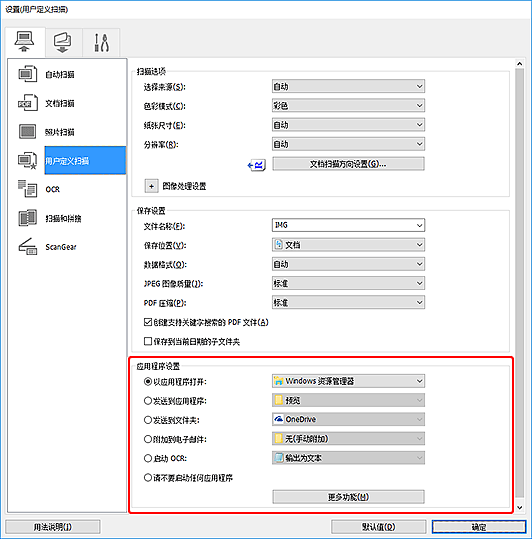The width and height of the screenshot is (532, 539).
Task: Select 扫描和拼接 label in the list
Action: (63, 218)
